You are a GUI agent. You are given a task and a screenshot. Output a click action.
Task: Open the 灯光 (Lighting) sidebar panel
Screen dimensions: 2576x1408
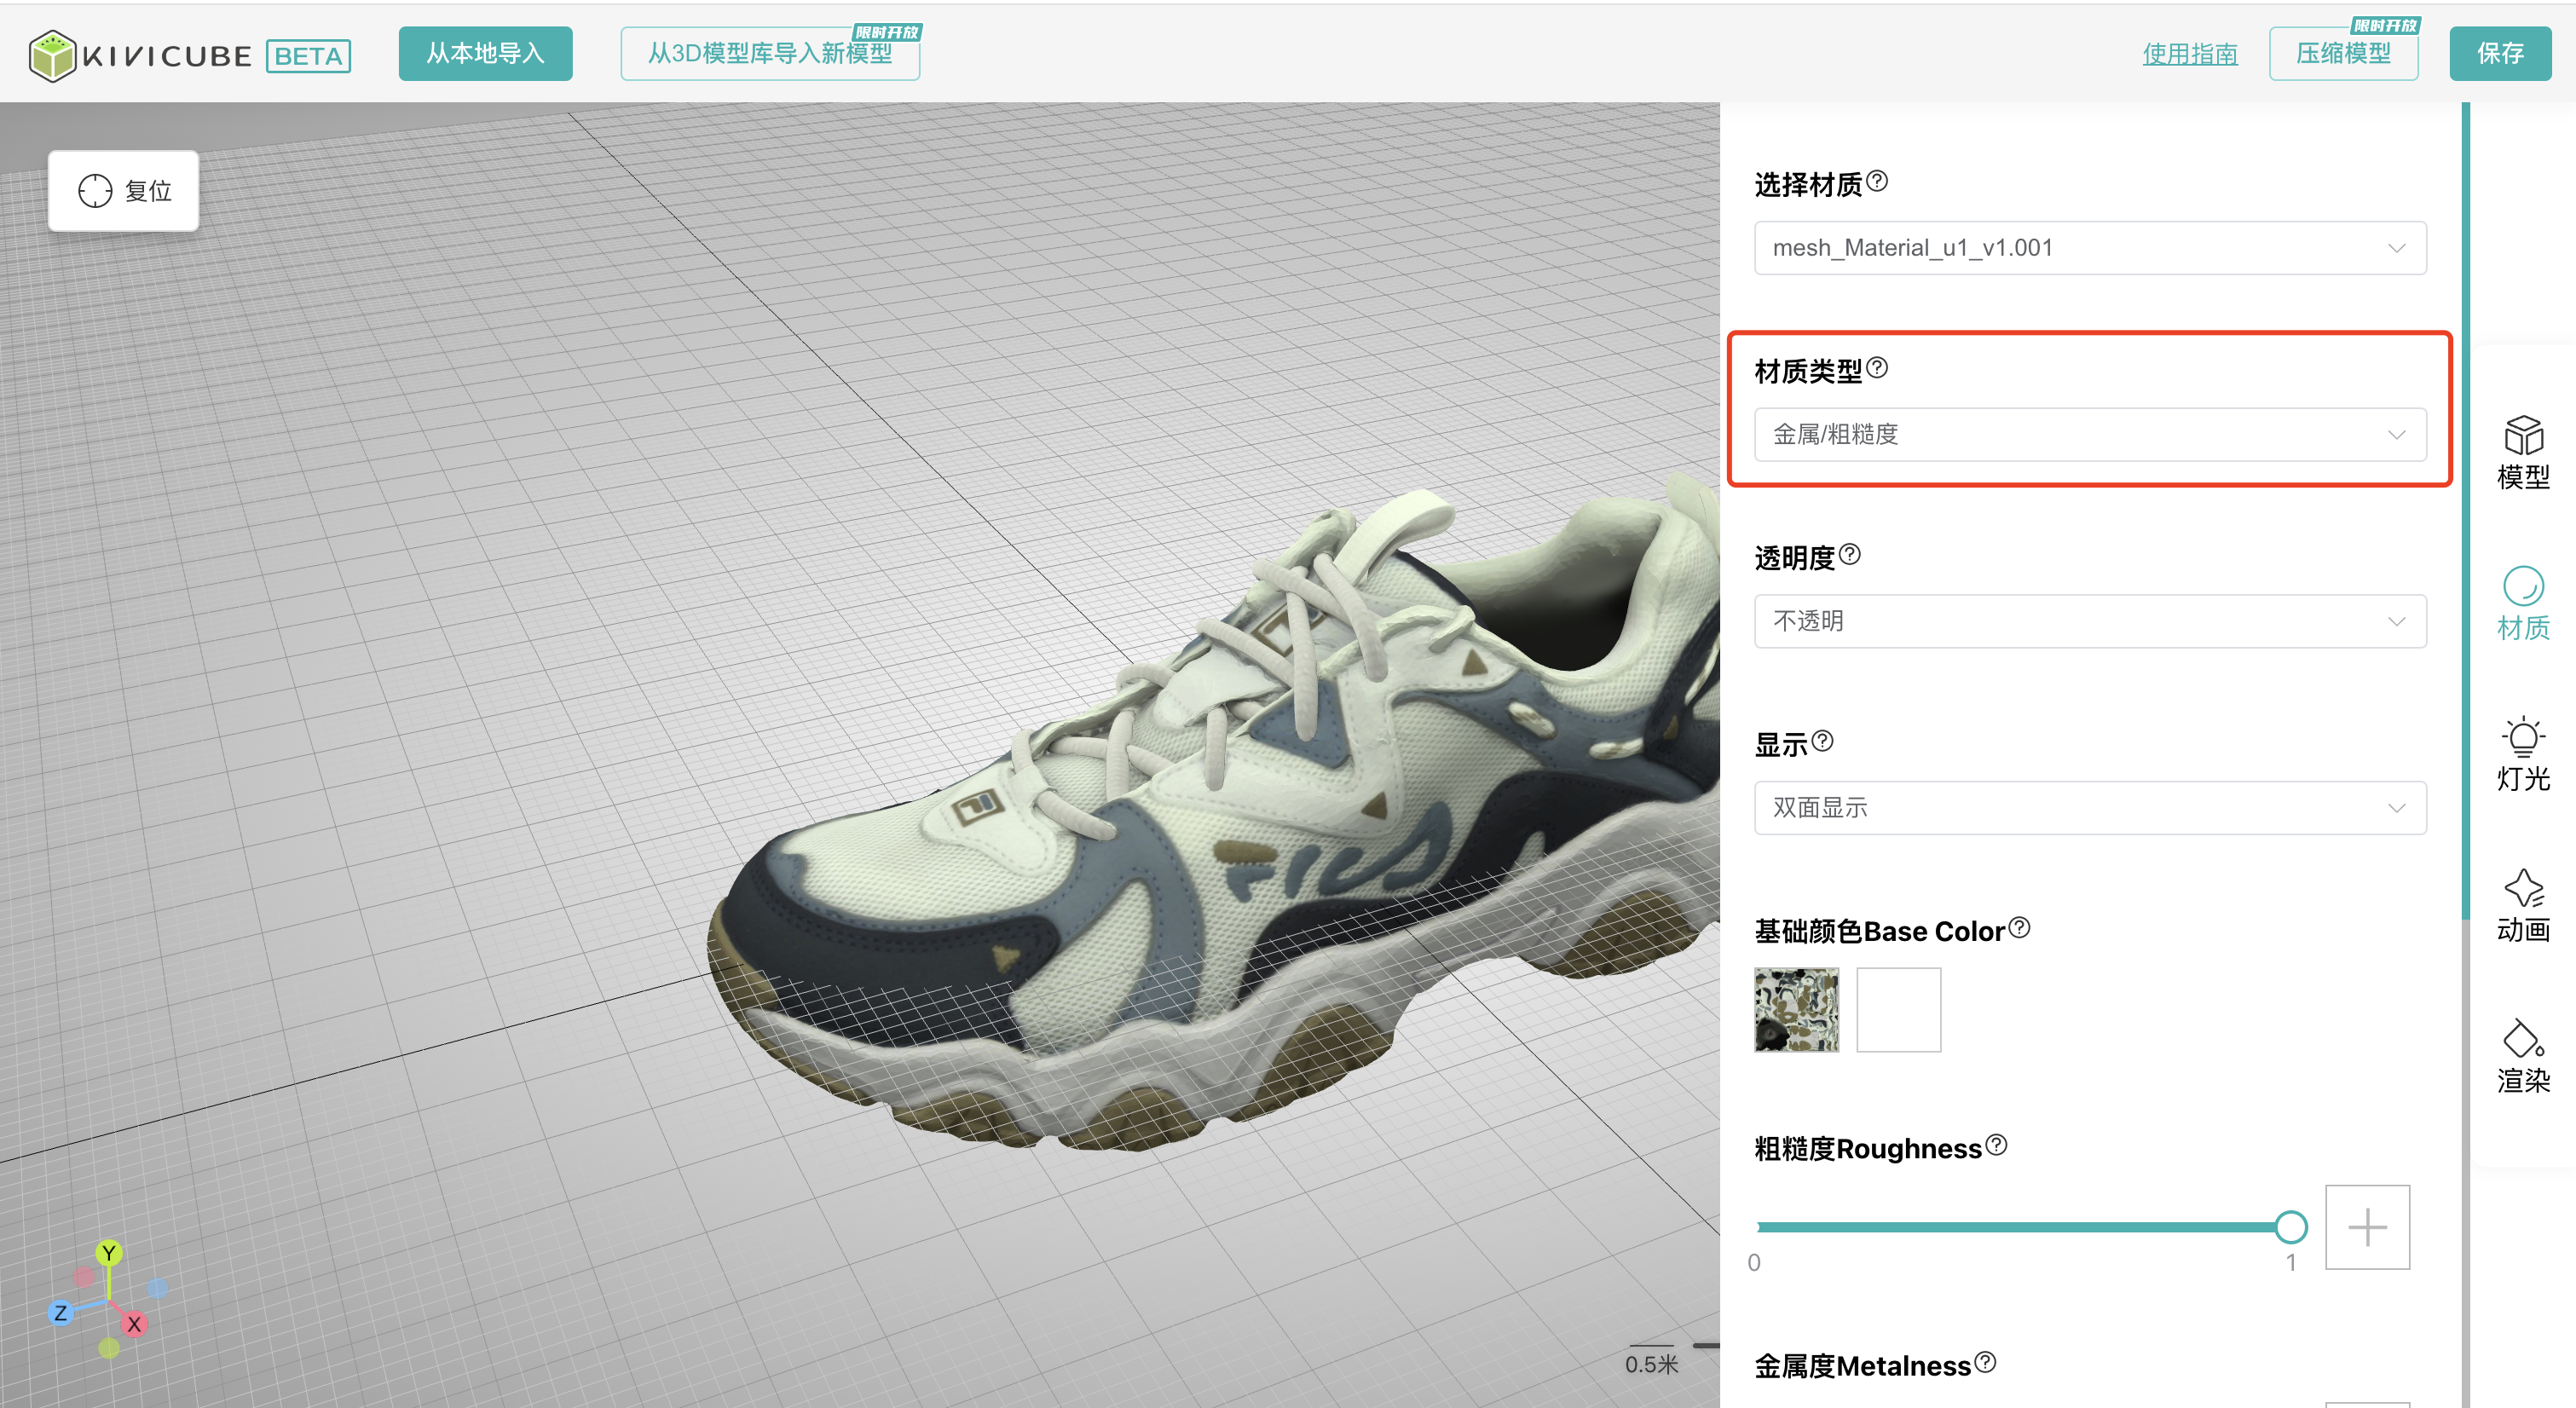coord(2522,754)
